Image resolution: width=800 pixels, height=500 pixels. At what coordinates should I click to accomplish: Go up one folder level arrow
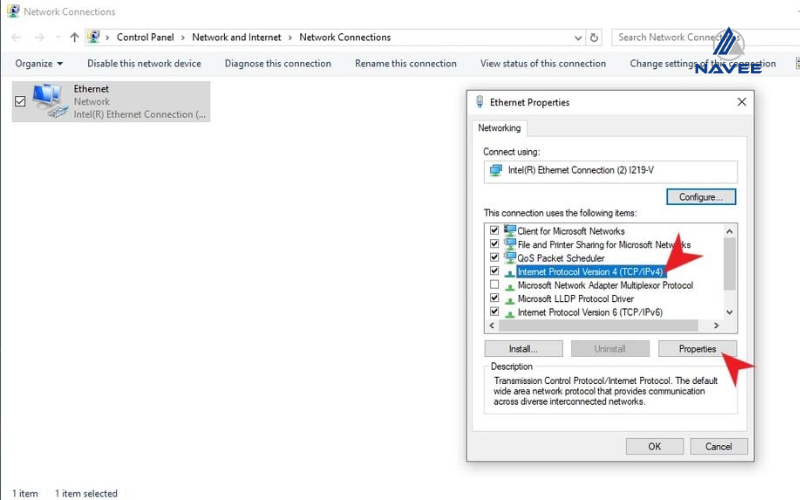click(x=74, y=37)
